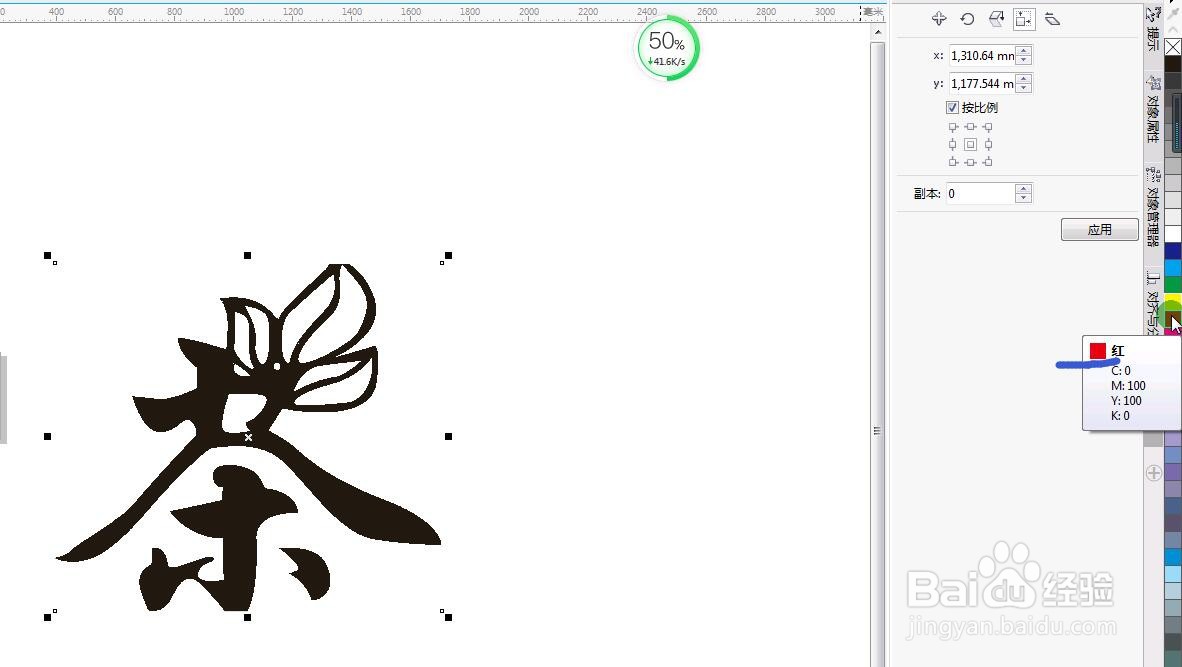Select the bottom-center anchor point
Screen dimensions: 1182x667
pos(970,162)
